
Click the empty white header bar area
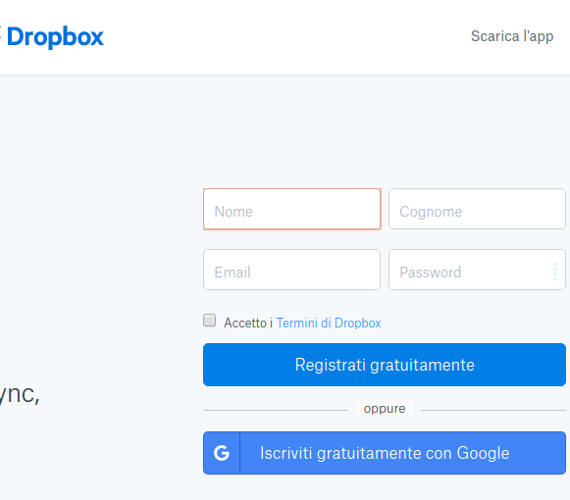[287, 36]
